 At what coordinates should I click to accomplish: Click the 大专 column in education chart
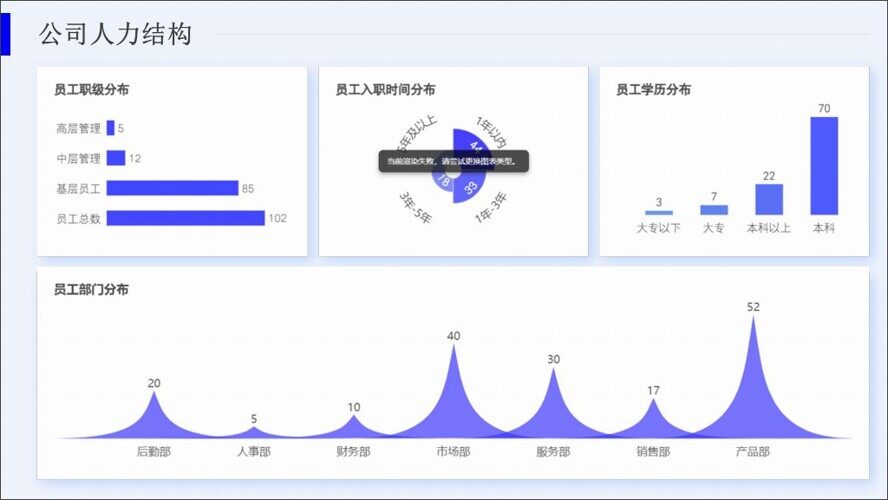point(713,210)
